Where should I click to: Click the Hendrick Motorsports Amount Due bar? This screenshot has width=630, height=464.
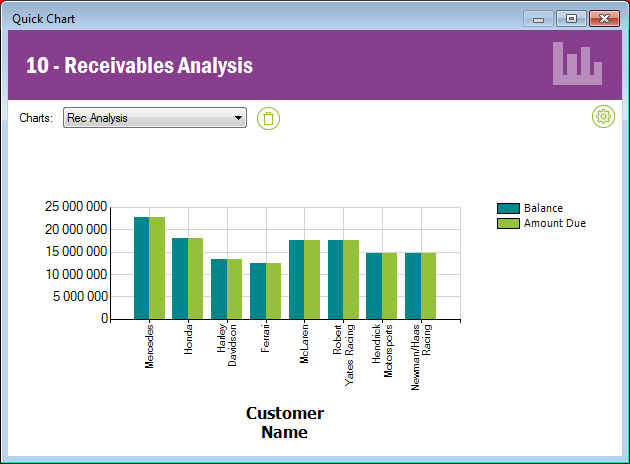(390, 286)
